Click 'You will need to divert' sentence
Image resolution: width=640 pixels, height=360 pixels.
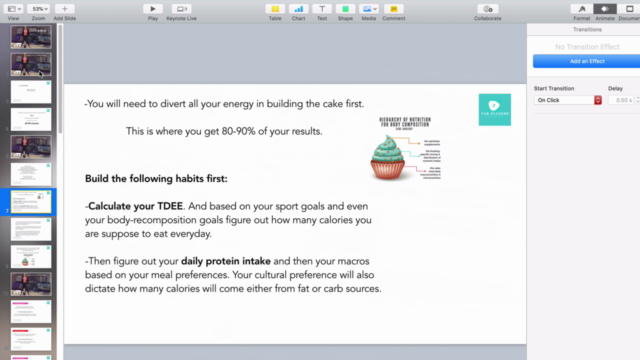click(224, 104)
